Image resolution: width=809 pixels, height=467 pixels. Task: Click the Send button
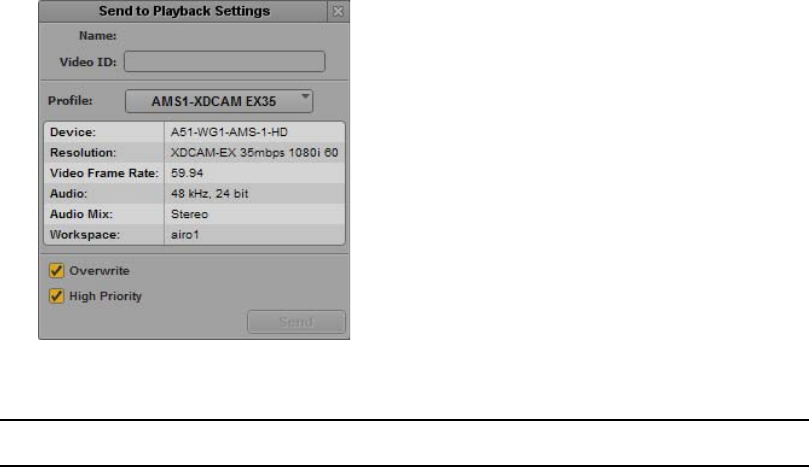click(296, 321)
